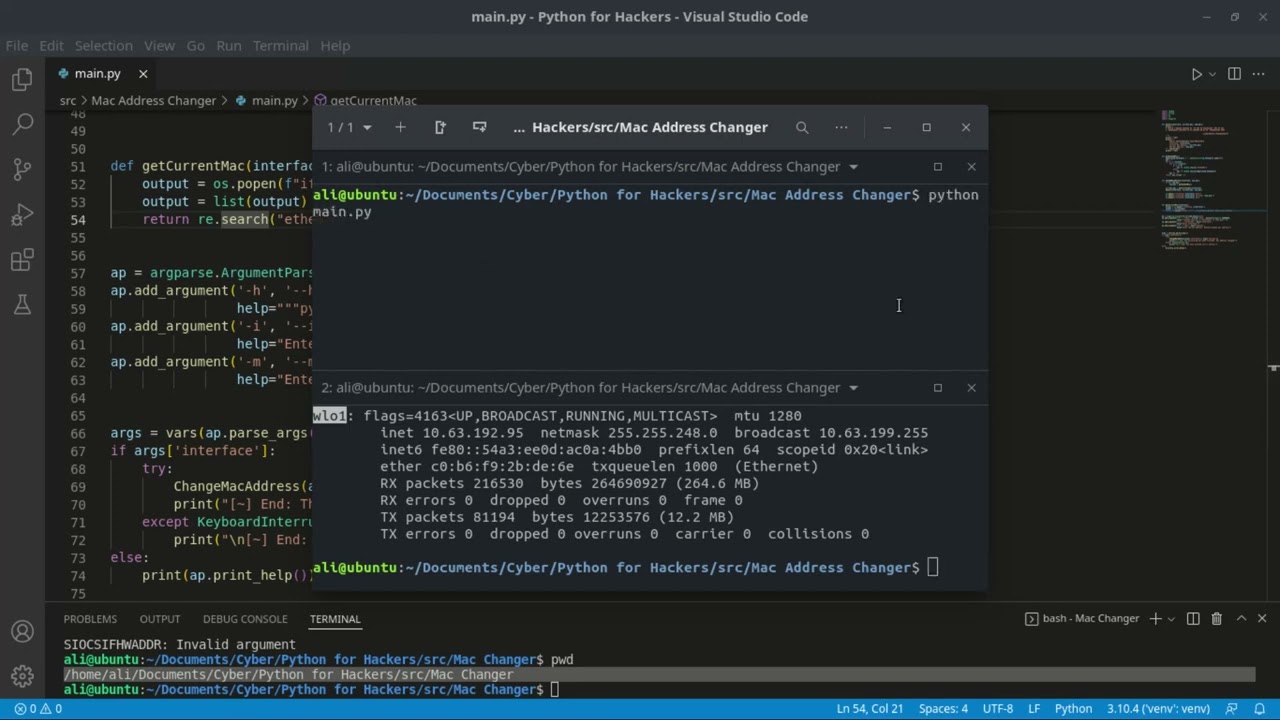Click the Mac Address Changer breadcrumb
This screenshot has height=720, width=1280.
tap(153, 101)
